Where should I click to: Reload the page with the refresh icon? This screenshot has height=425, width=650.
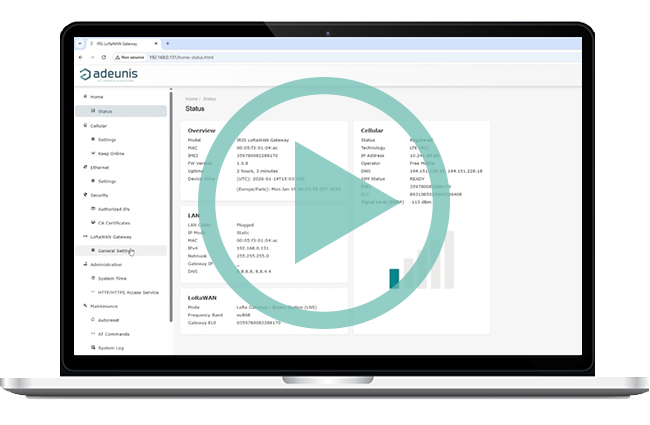coord(104,57)
